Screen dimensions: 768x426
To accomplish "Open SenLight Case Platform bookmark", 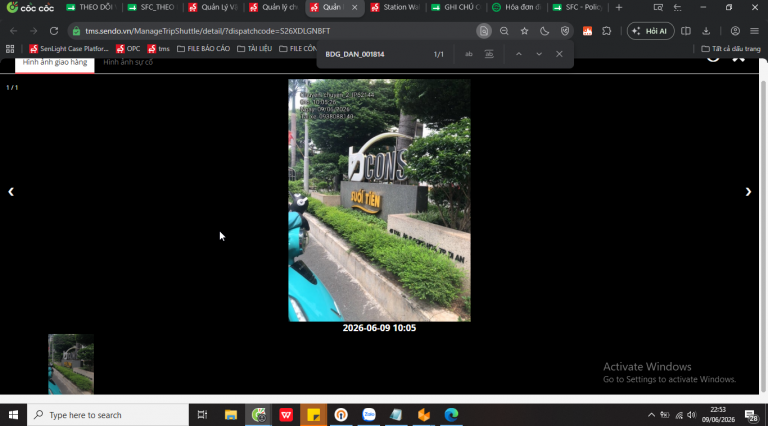I will 69,48.
